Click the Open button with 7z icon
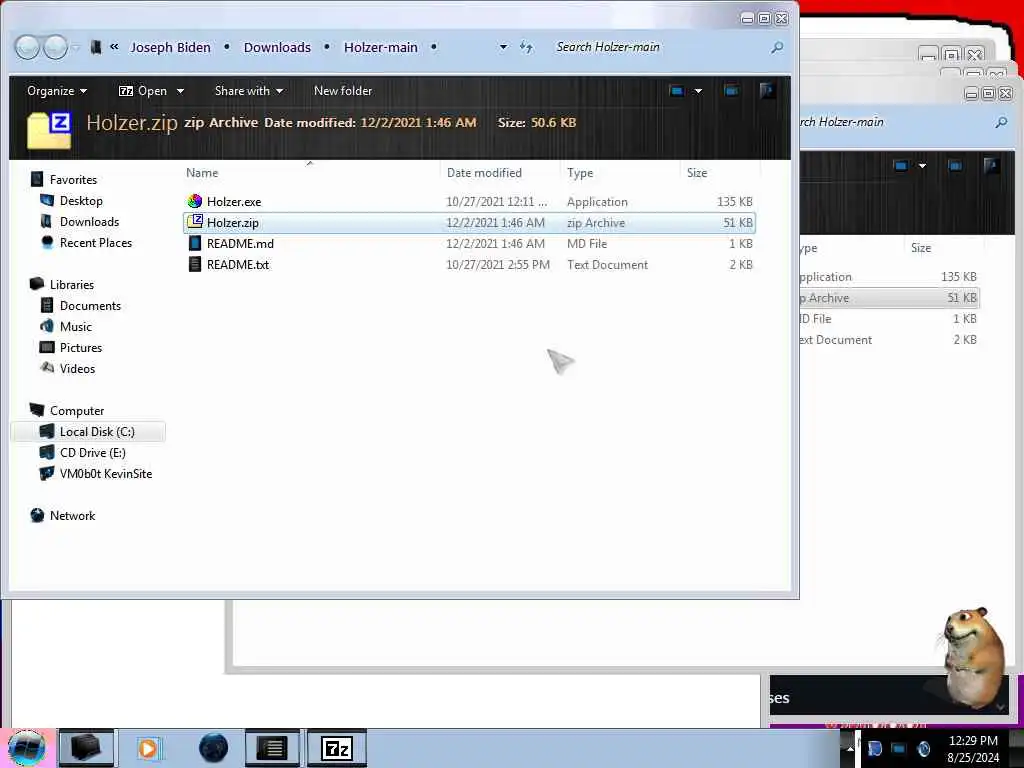The image size is (1024, 768). (x=143, y=91)
